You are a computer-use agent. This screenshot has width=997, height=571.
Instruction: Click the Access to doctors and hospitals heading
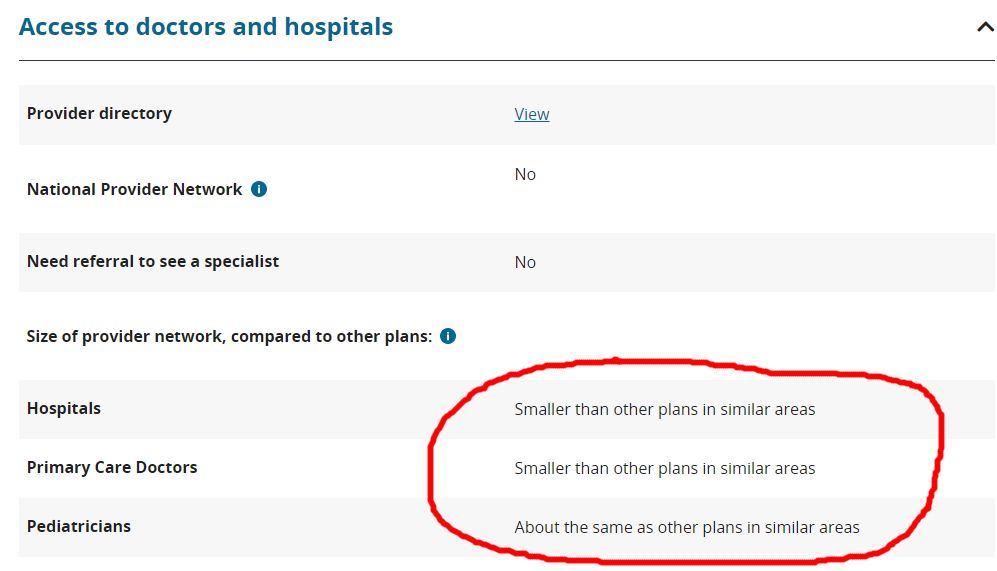tap(206, 27)
